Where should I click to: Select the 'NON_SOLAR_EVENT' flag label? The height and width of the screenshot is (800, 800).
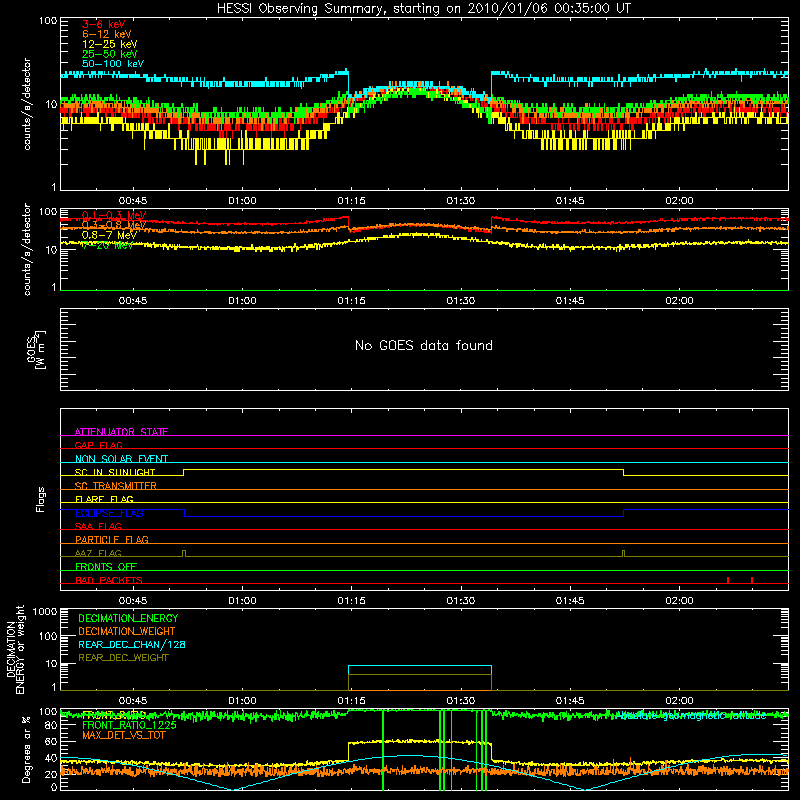point(121,459)
